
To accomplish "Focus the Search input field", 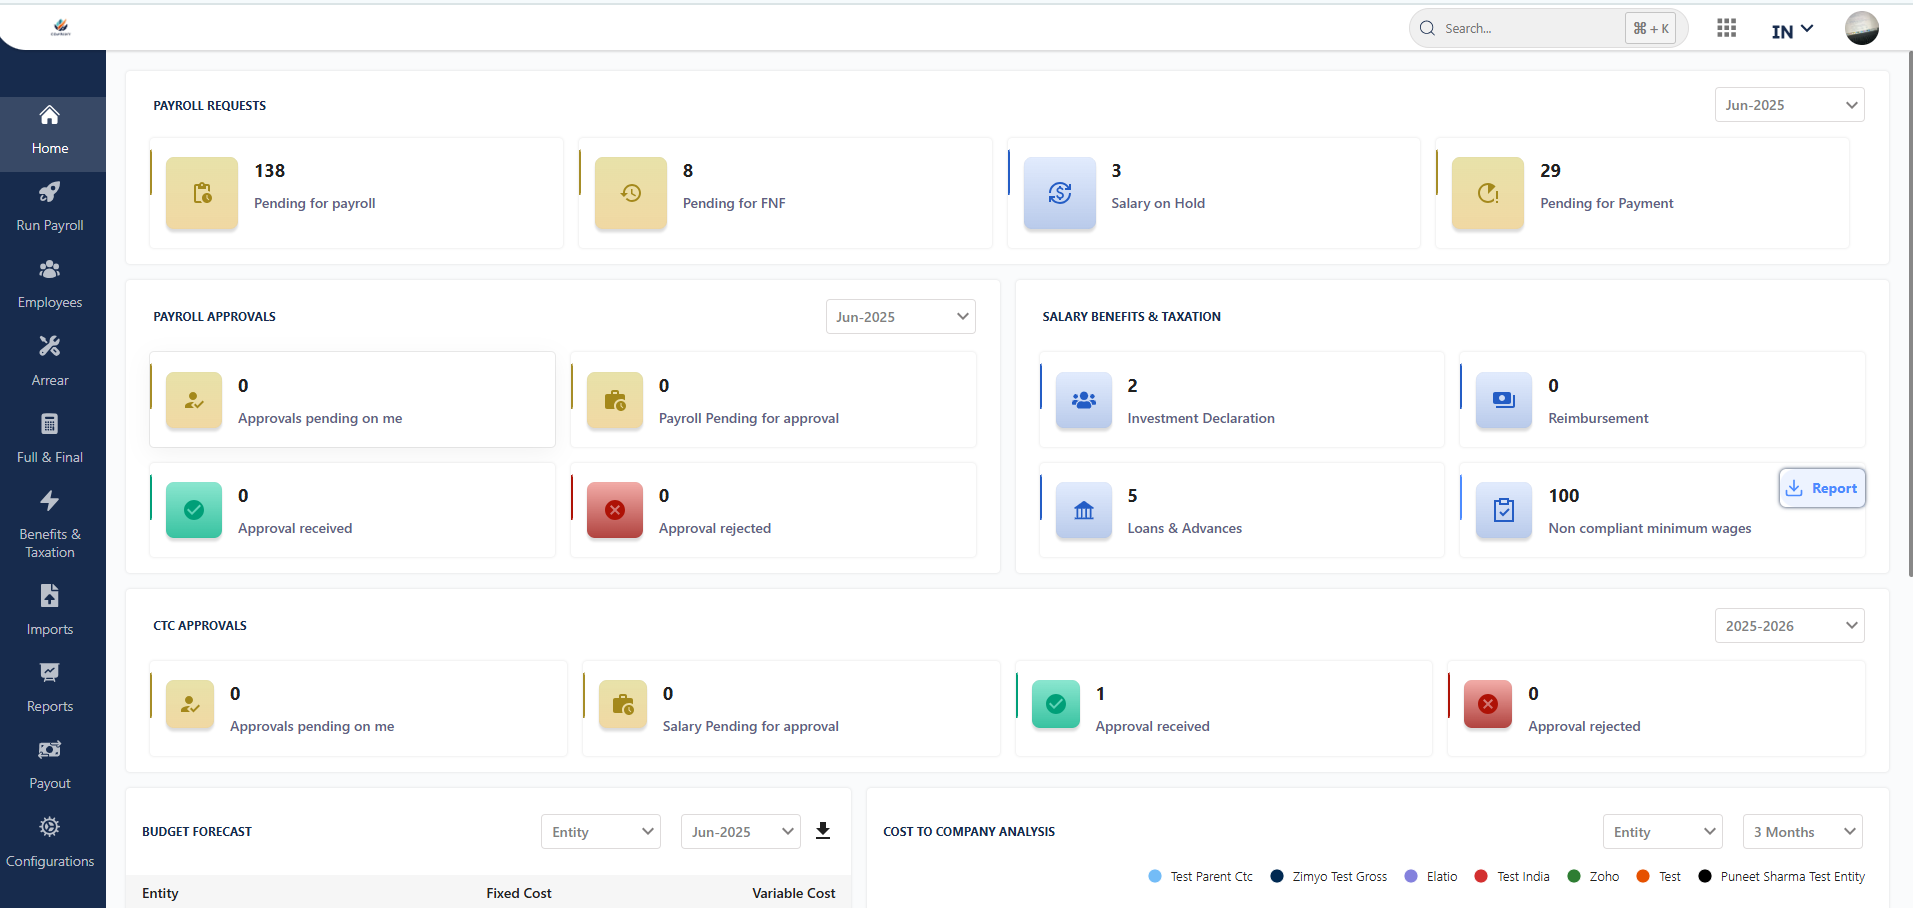I will pyautogui.click(x=1530, y=28).
